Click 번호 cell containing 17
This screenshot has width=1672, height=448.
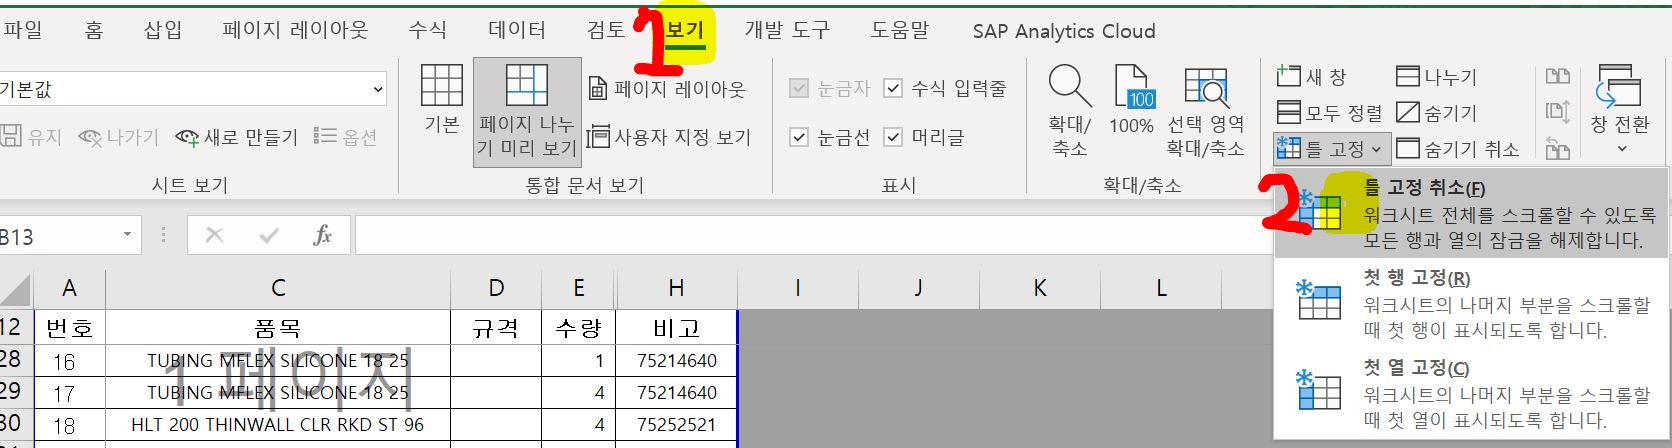click(x=69, y=393)
